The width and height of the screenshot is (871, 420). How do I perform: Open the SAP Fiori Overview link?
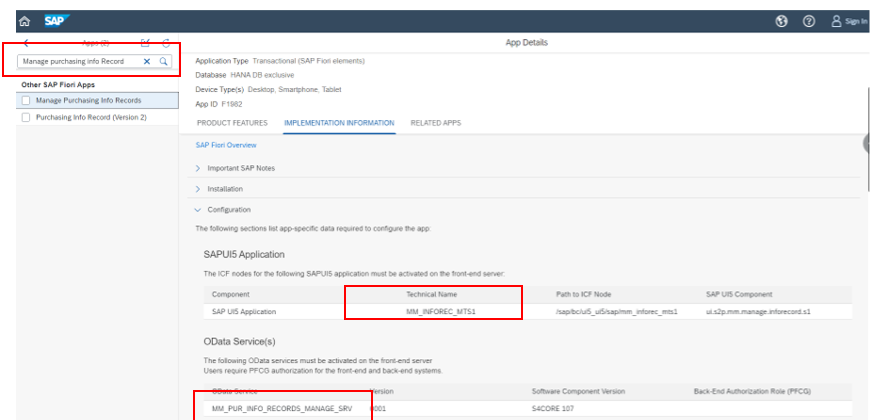(226, 145)
